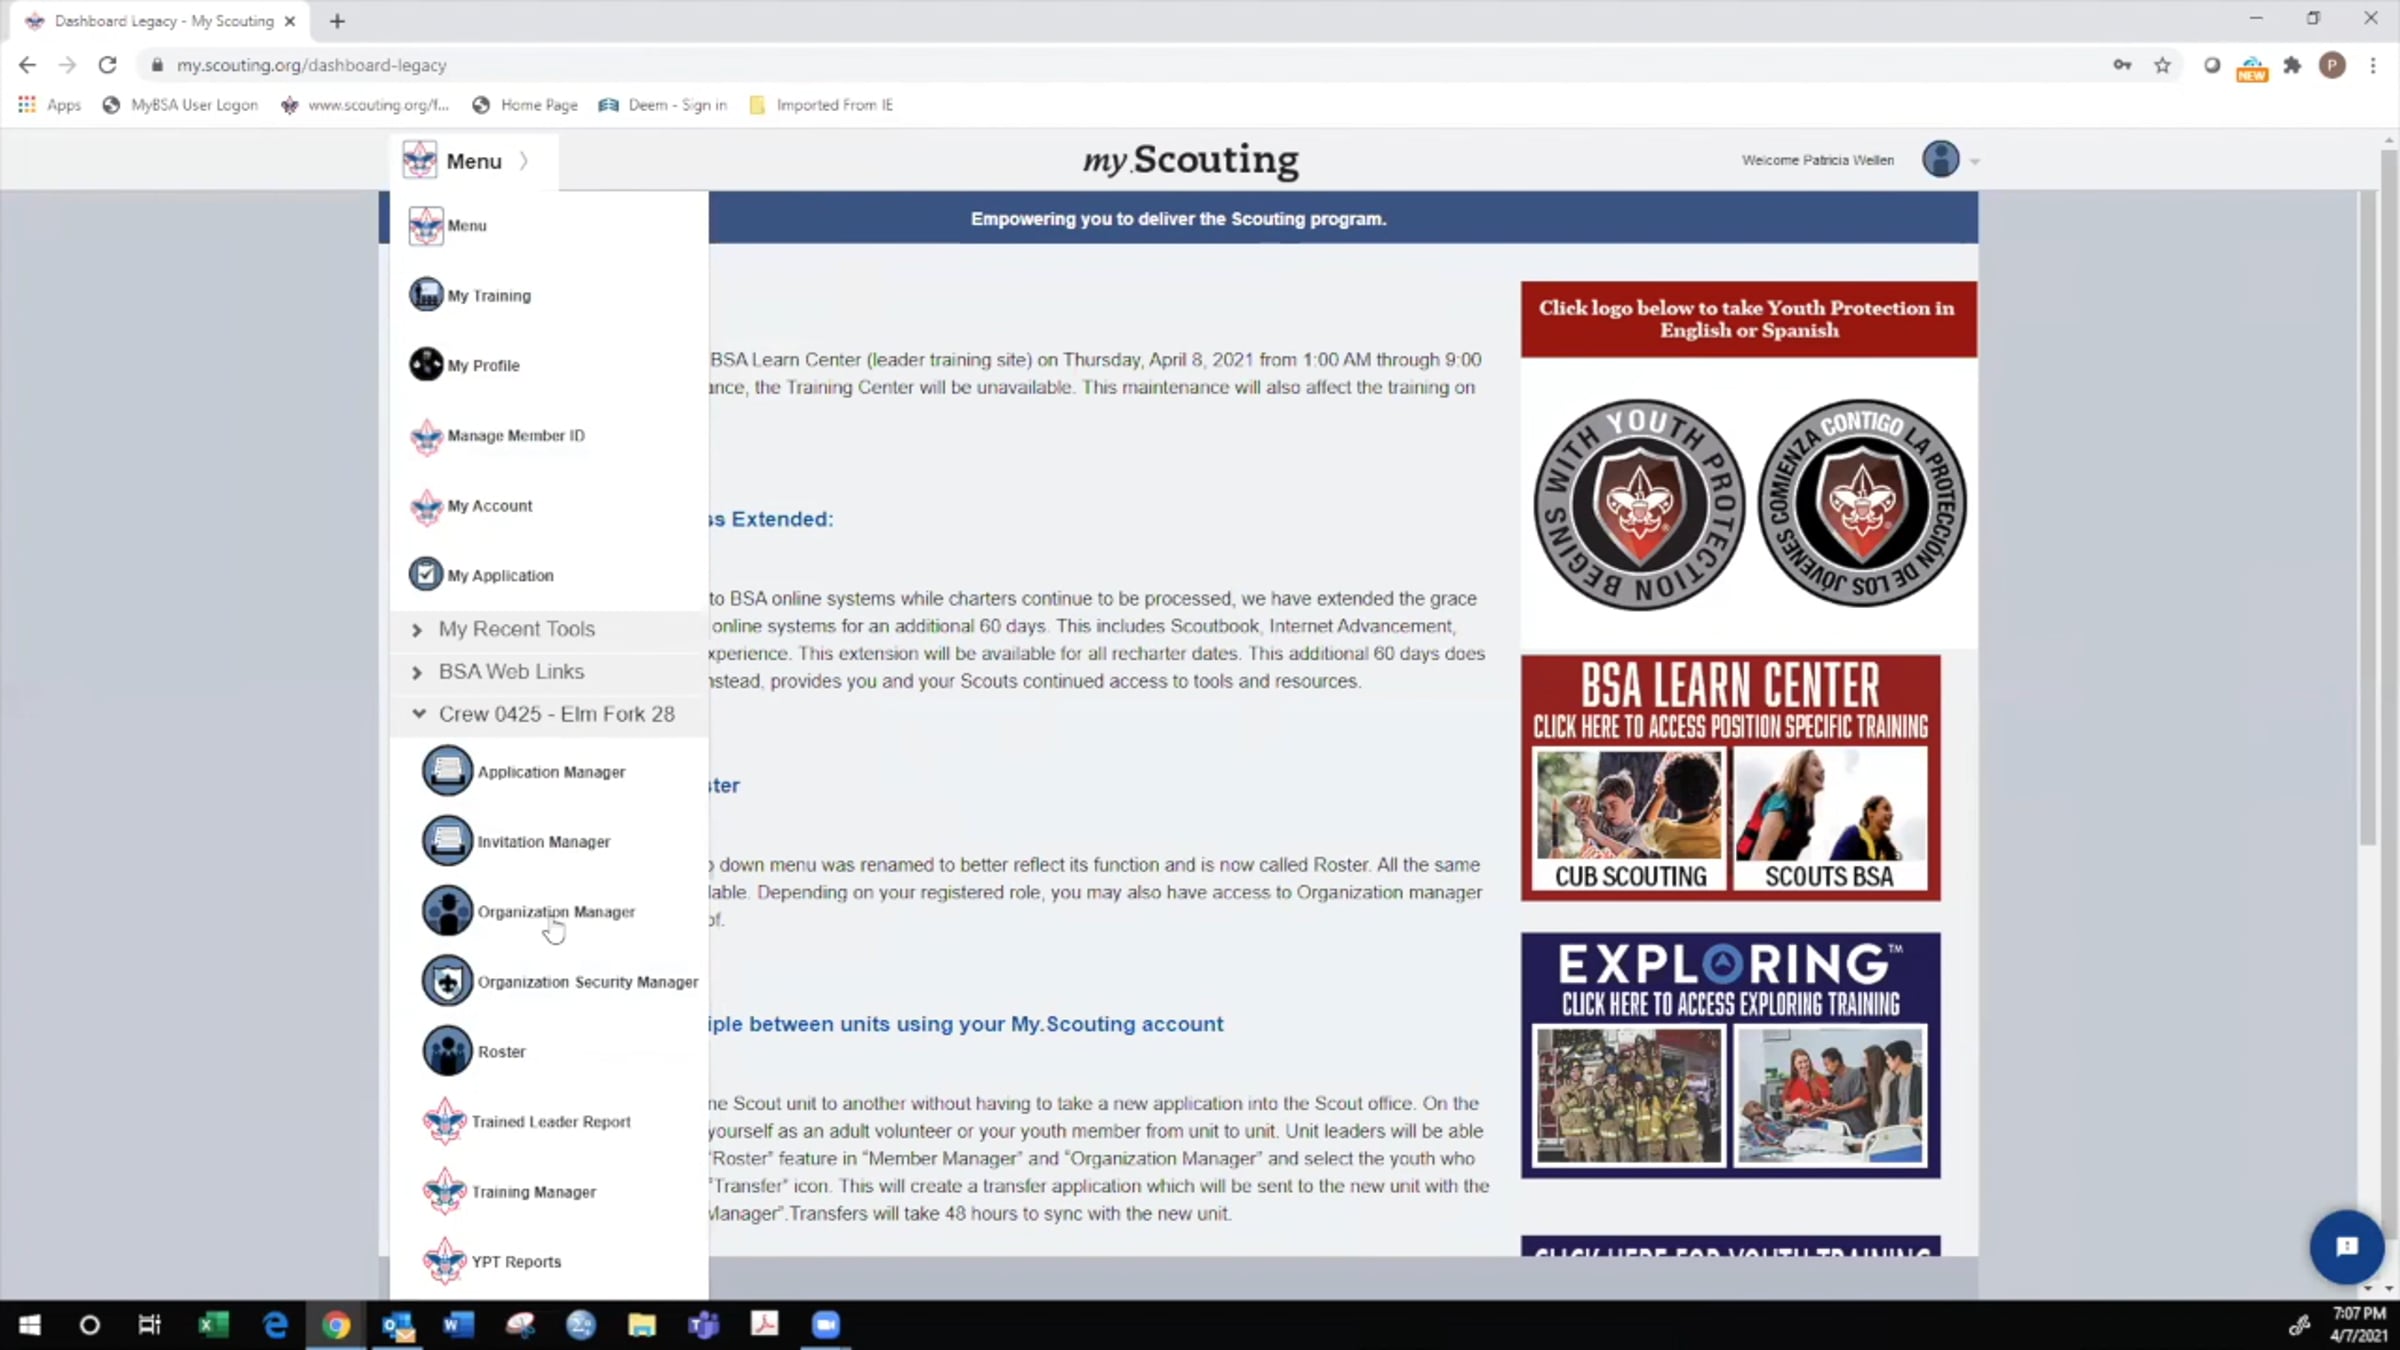This screenshot has width=2400, height=1350.
Task: Open Organization Security Manager shield icon
Action: pos(447,981)
